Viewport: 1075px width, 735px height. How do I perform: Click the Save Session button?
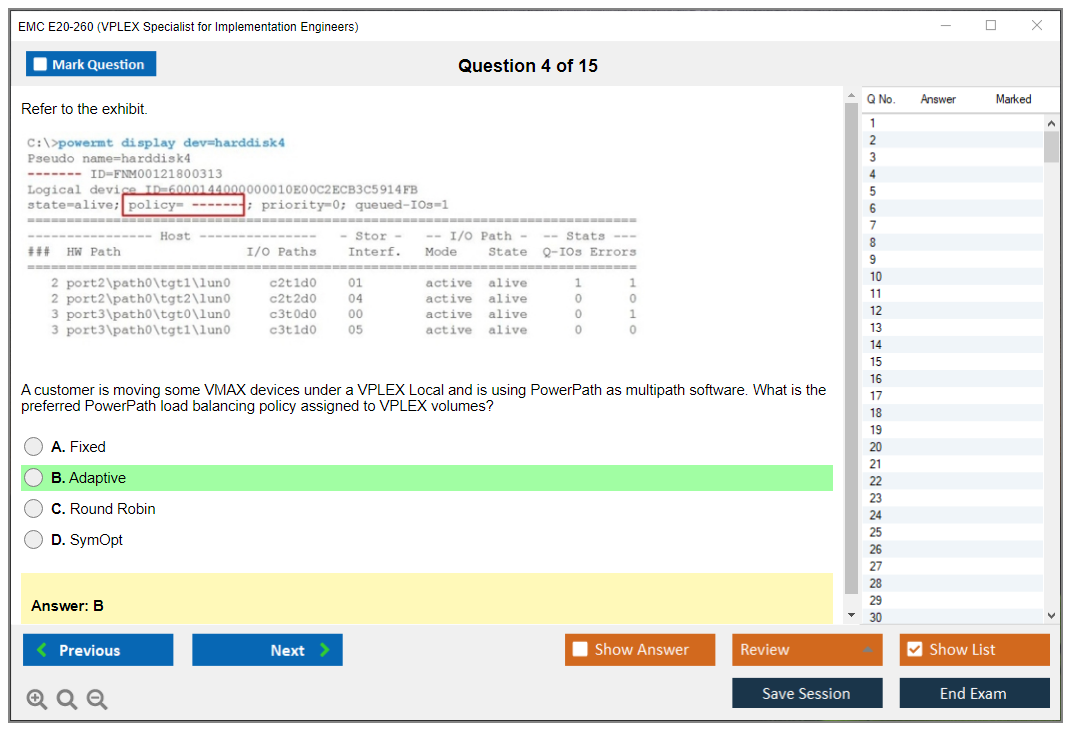(806, 693)
